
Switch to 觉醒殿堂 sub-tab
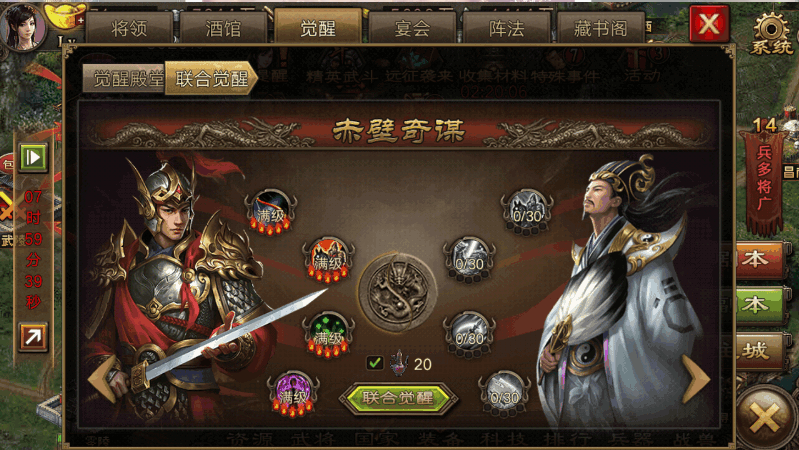coord(125,79)
